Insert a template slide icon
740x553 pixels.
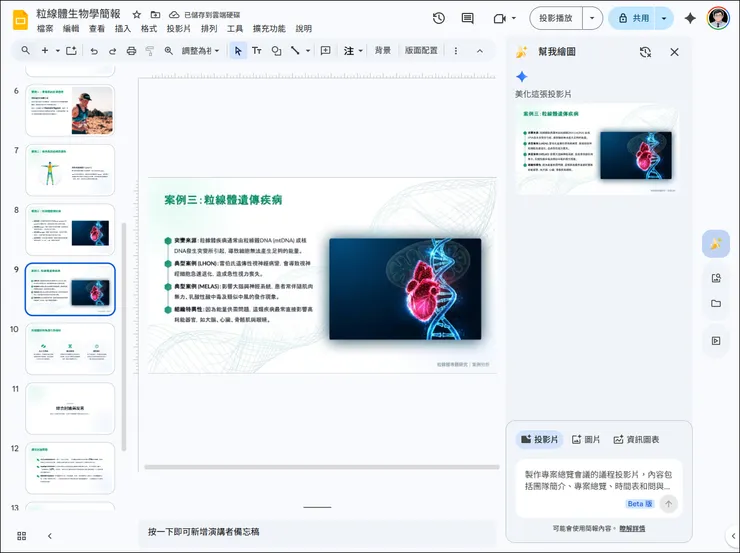coord(71,50)
